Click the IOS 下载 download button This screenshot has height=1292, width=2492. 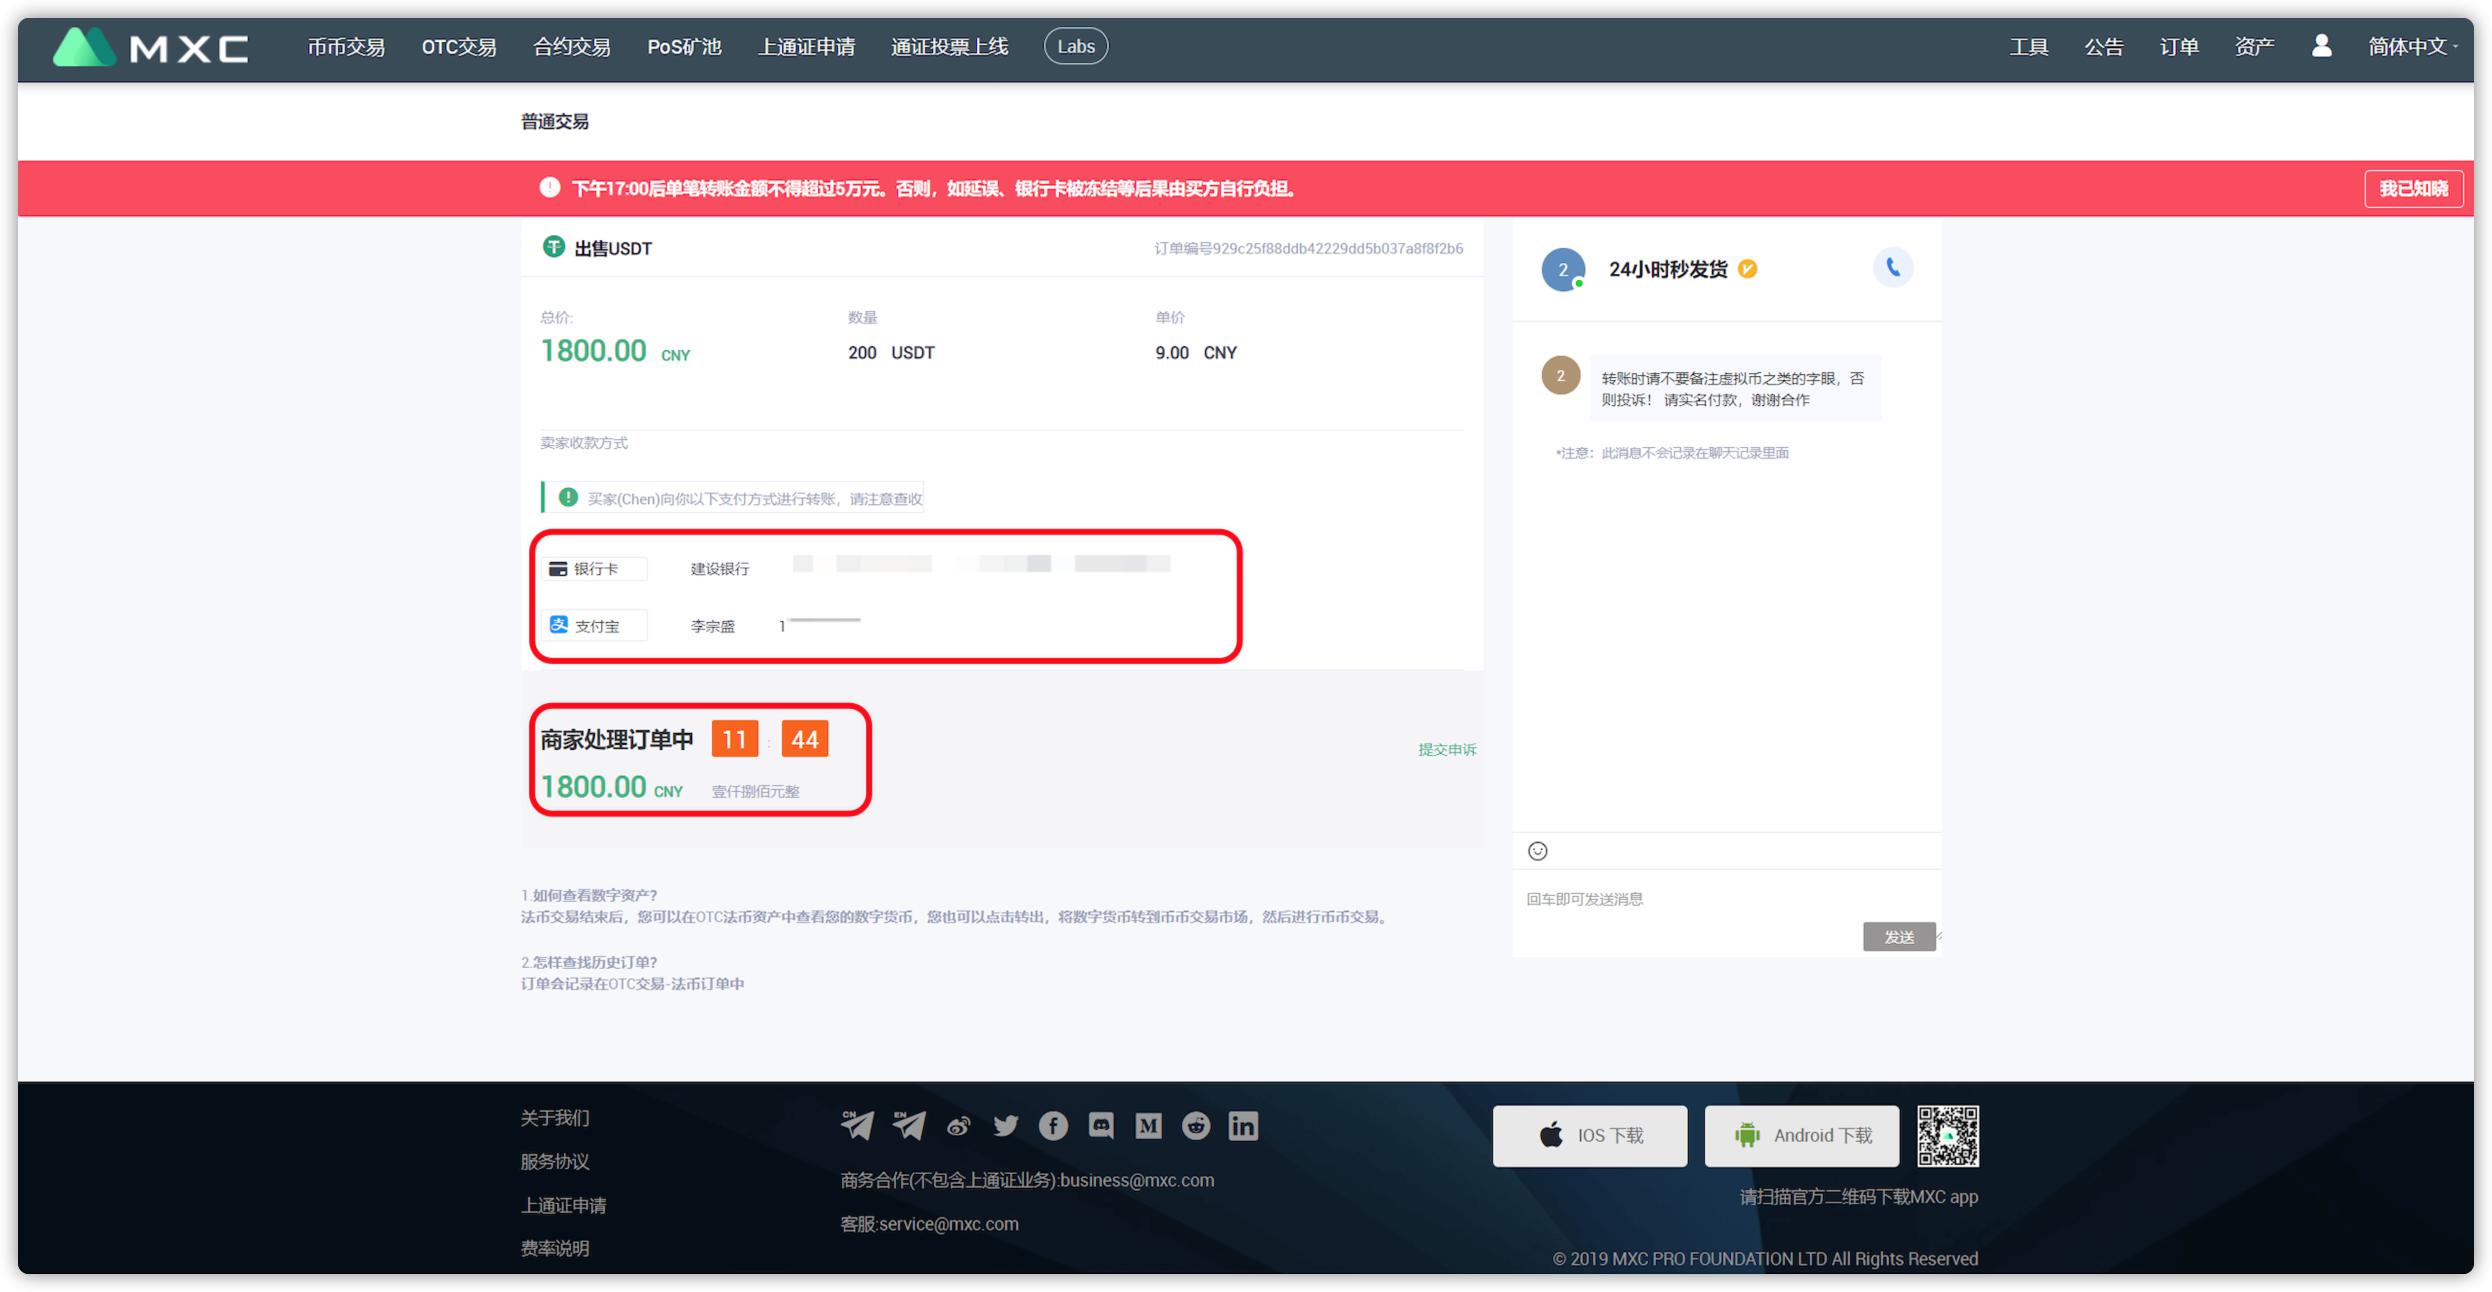click(x=1590, y=1135)
